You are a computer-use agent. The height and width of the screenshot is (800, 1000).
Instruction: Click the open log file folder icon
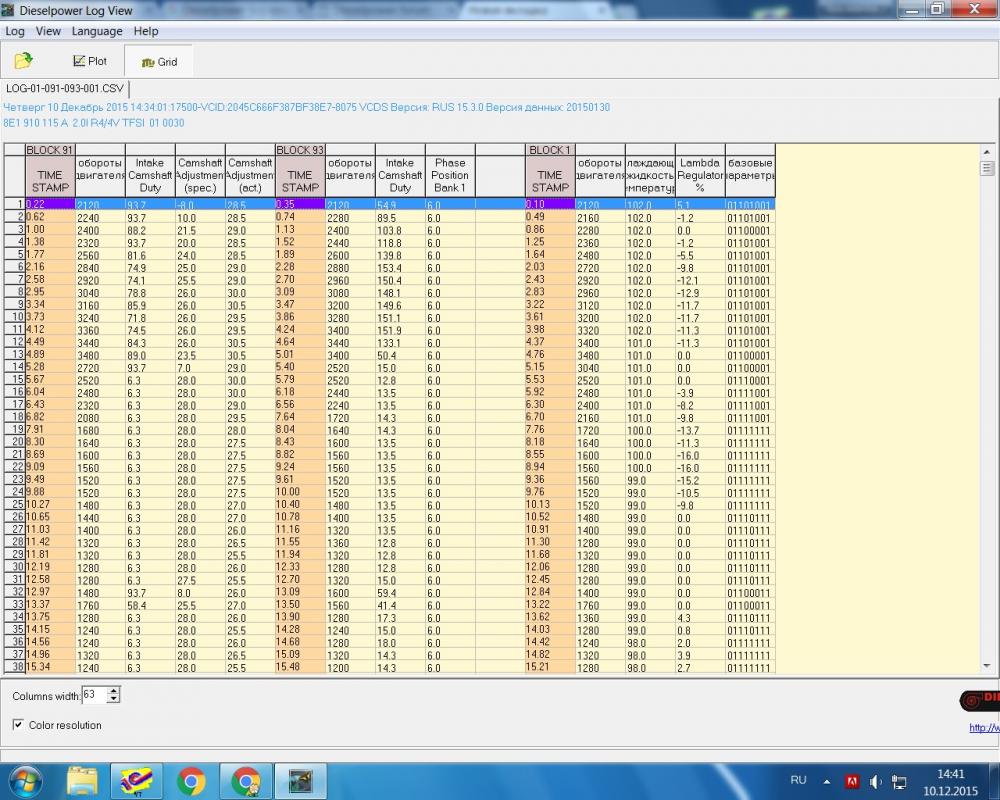point(23,61)
